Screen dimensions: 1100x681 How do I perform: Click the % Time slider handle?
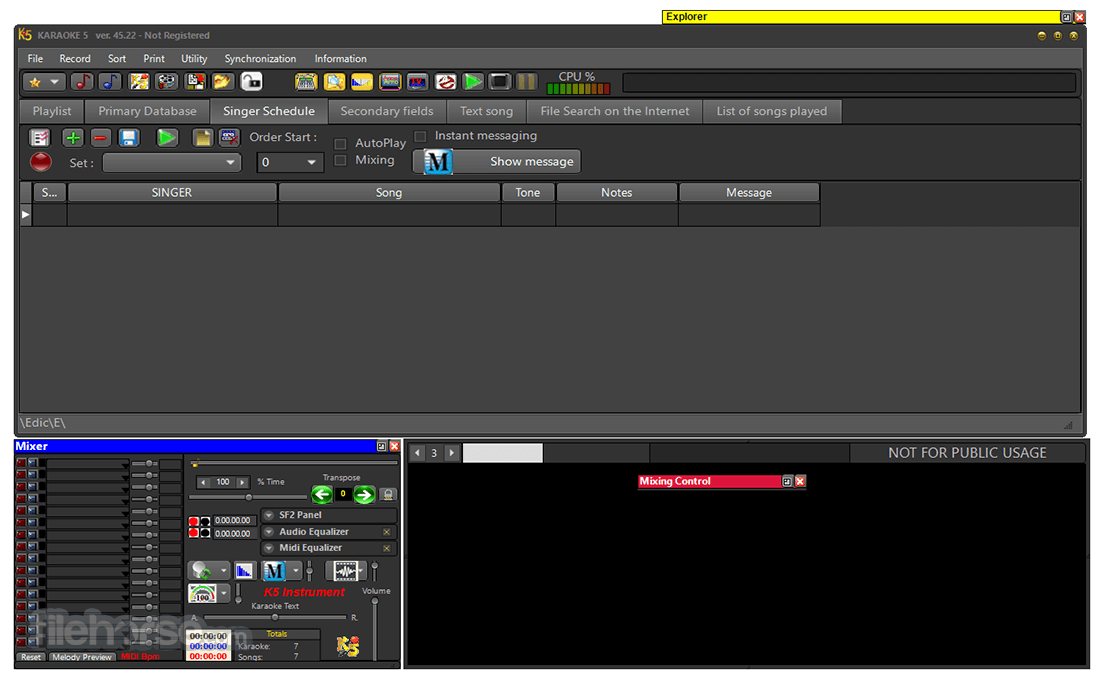(248, 497)
